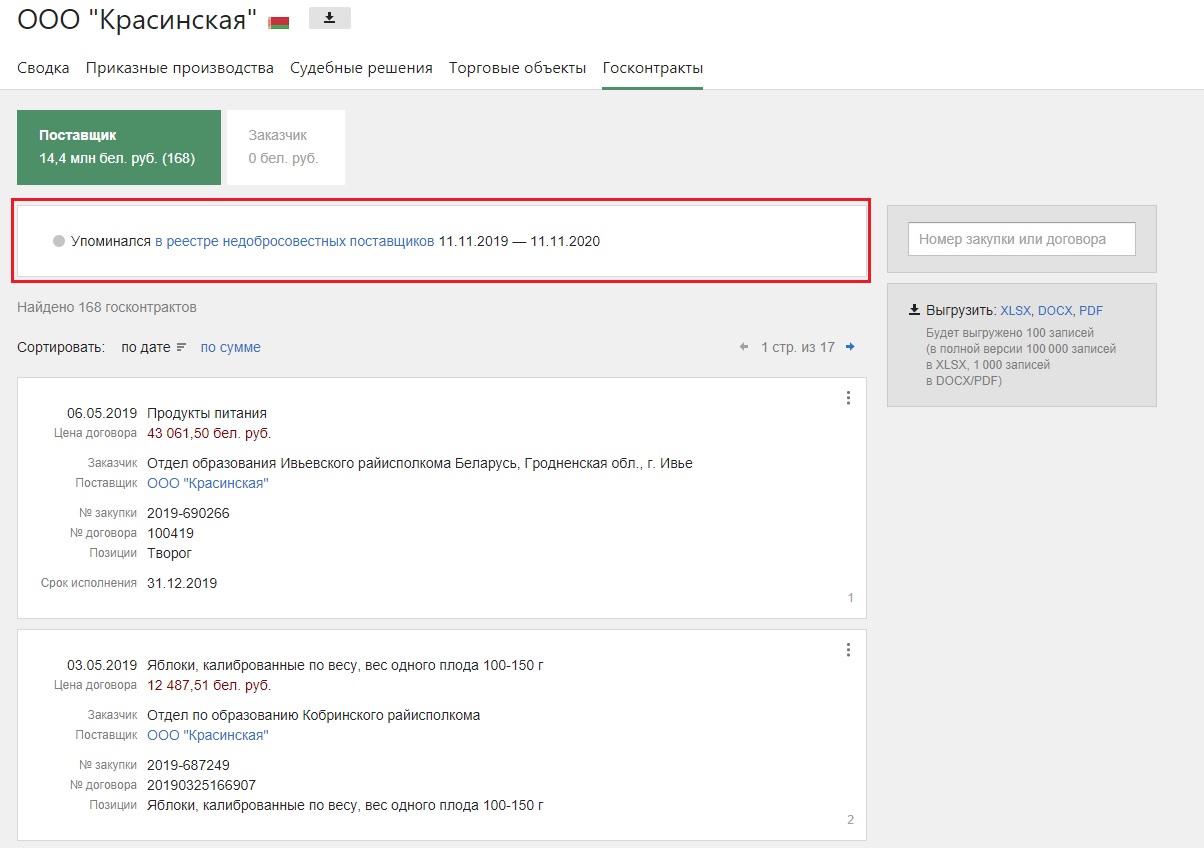1204x848 pixels.
Task: Click the 1 стр. из 17 page indicator
Action: point(797,347)
